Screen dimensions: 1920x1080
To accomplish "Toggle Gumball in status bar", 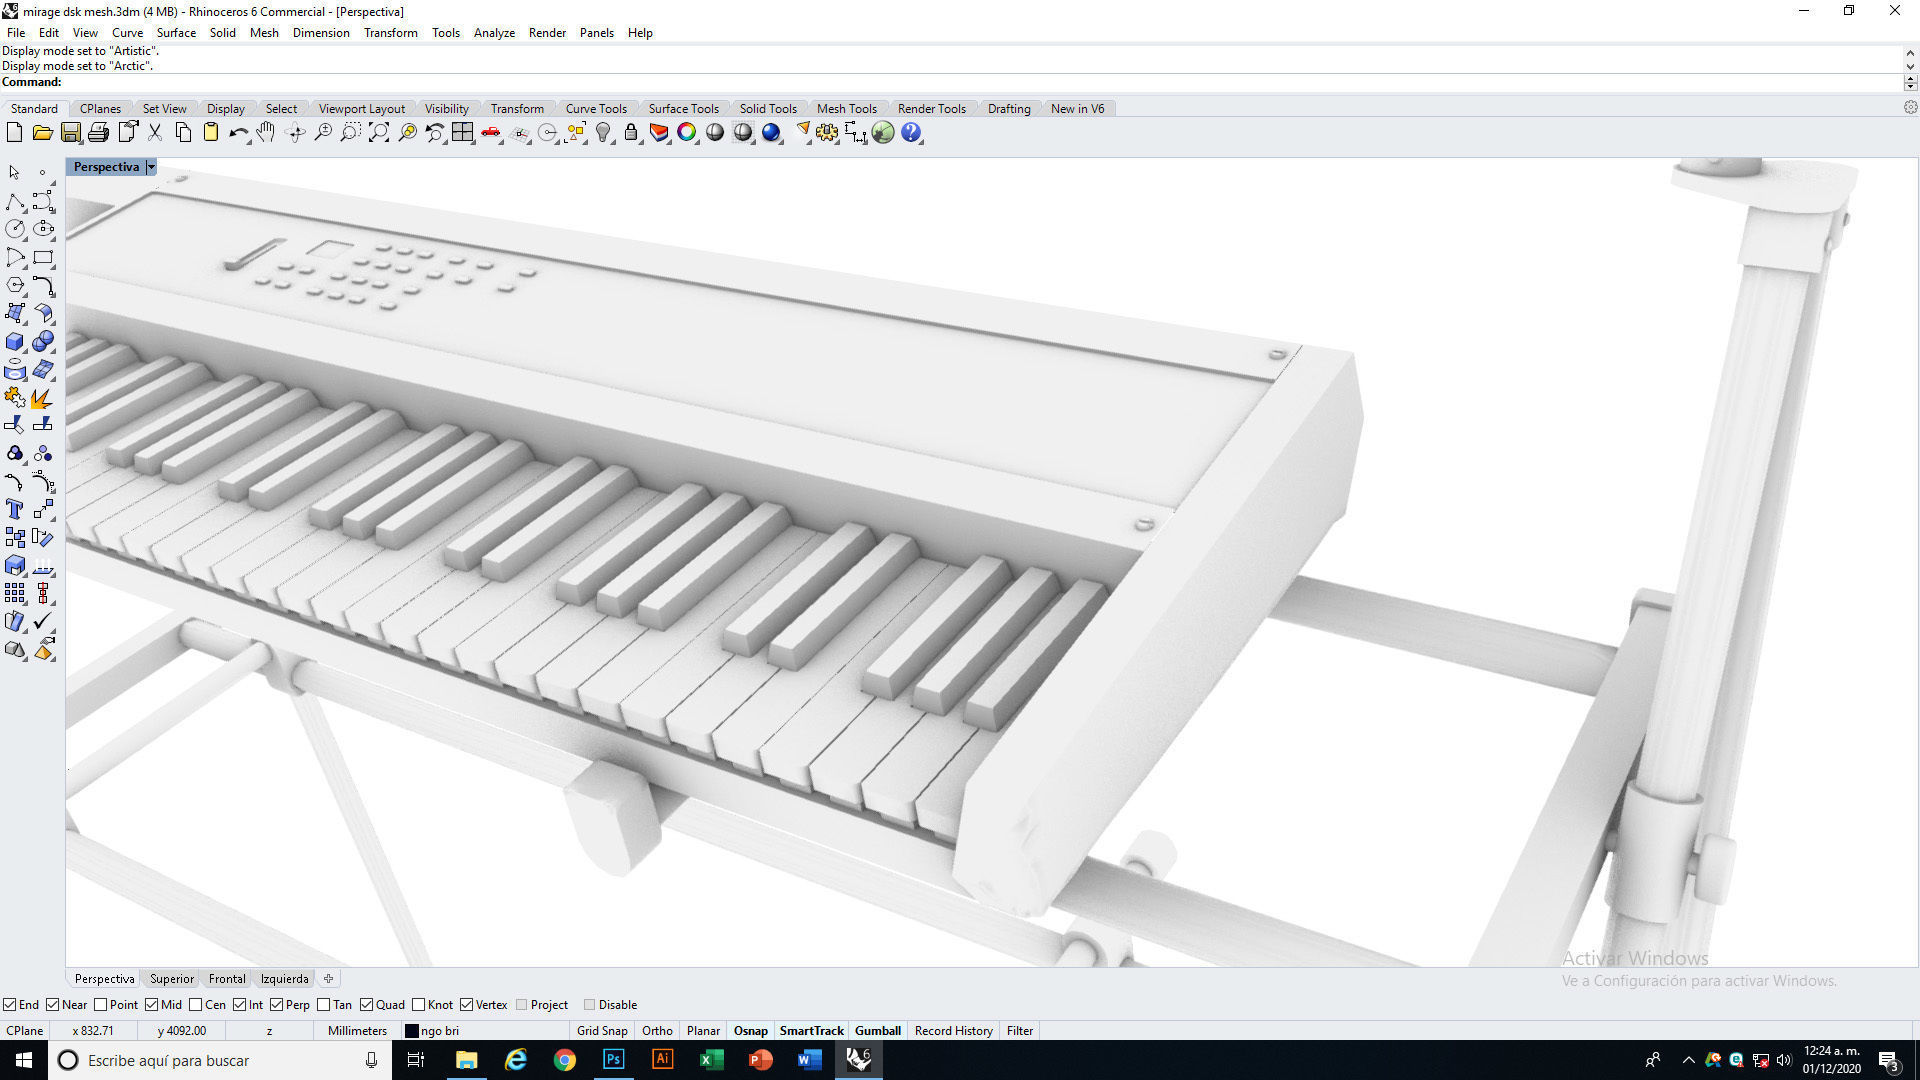I will (878, 1031).
